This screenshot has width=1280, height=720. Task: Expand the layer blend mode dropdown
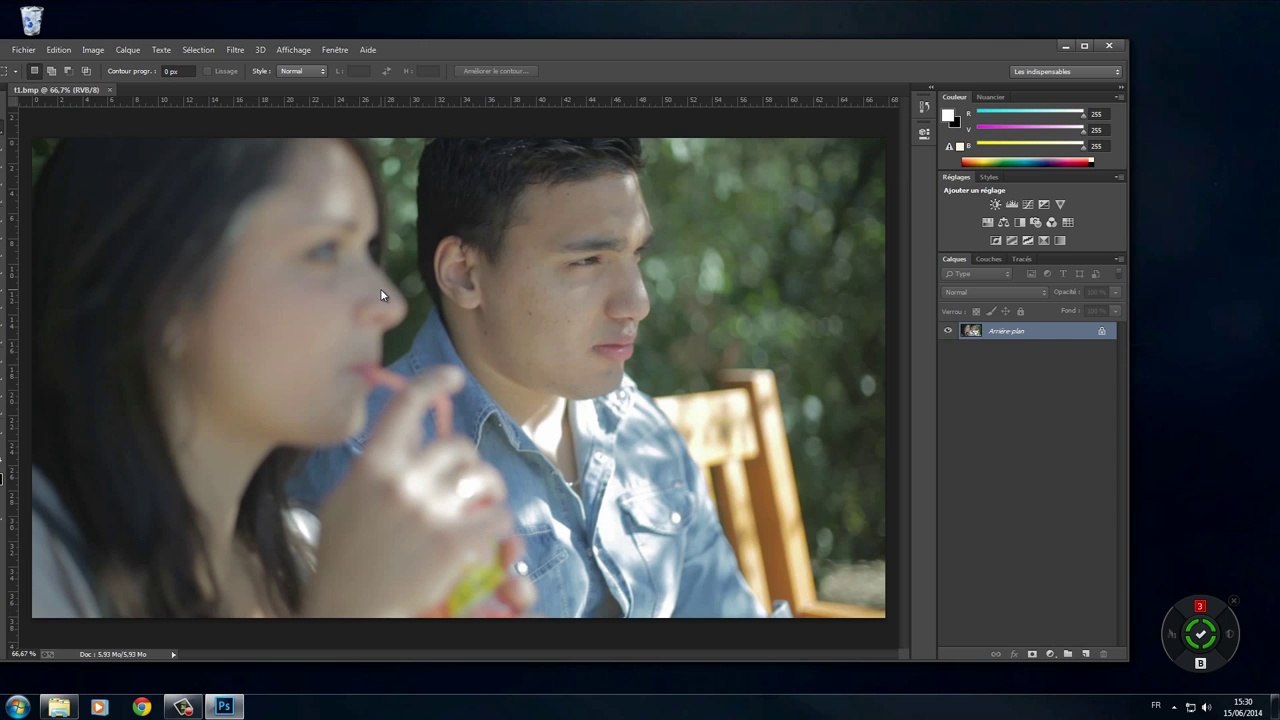tap(995, 292)
